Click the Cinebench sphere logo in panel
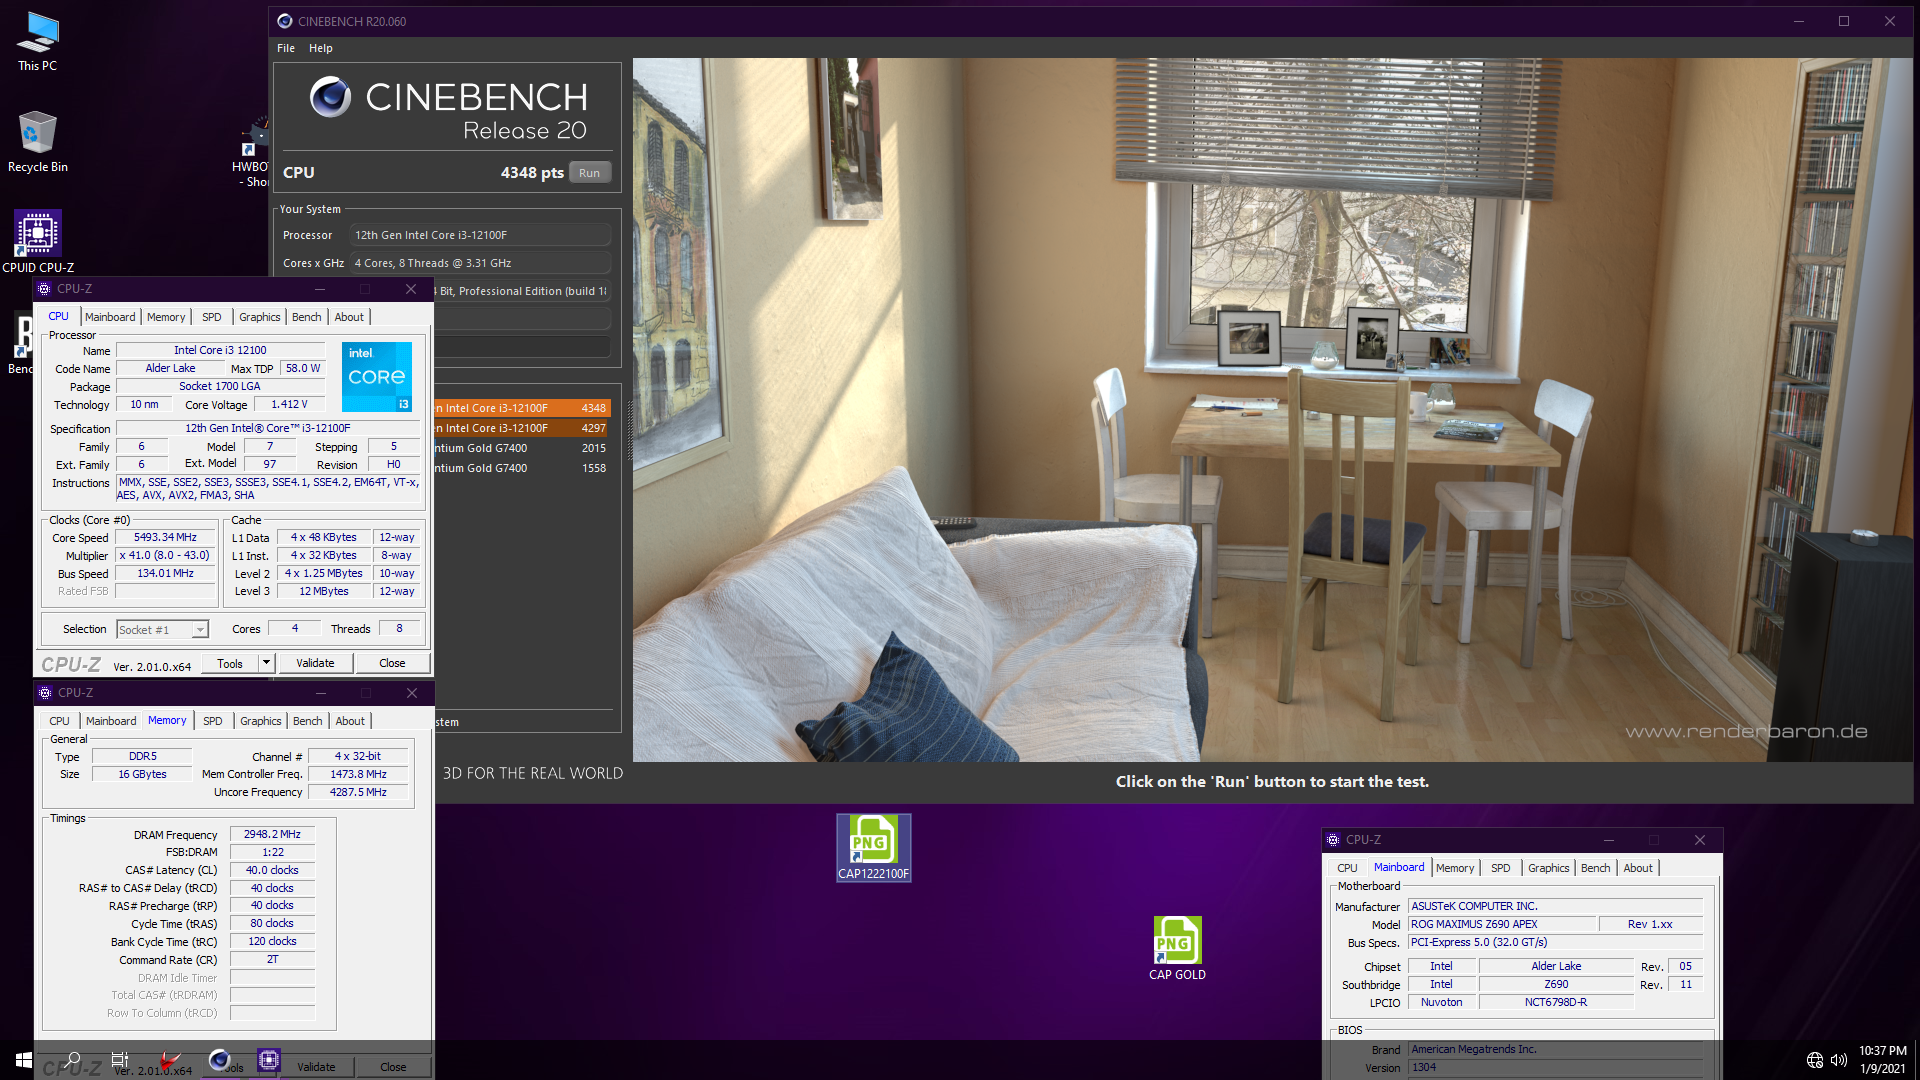1920x1080 pixels. [330, 97]
